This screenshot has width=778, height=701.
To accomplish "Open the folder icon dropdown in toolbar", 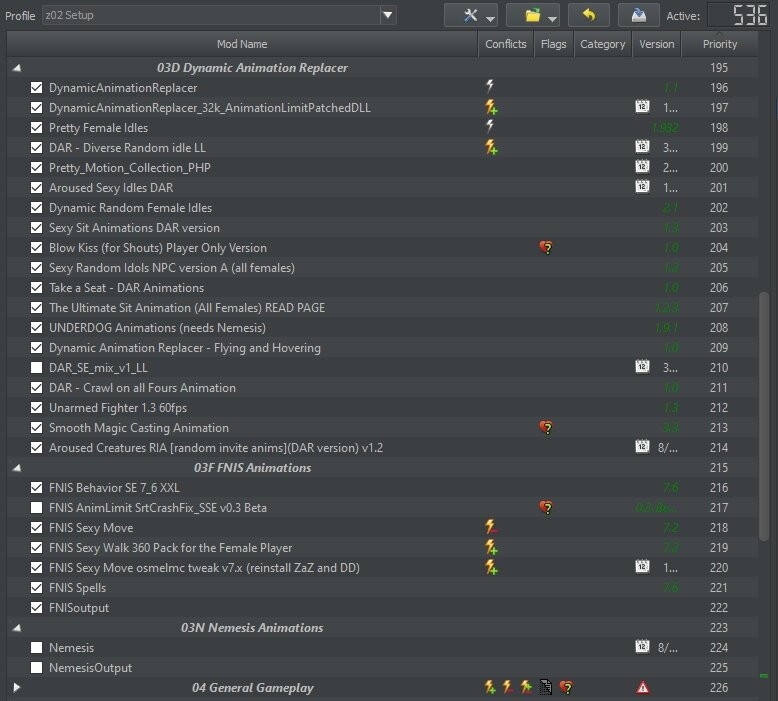I will [532, 15].
